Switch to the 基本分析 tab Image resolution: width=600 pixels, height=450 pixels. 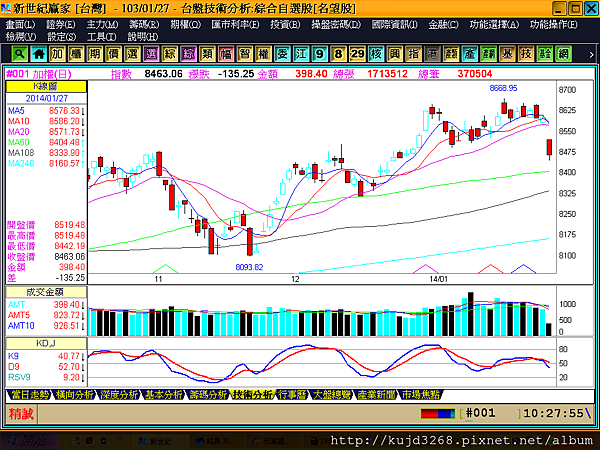tap(163, 395)
